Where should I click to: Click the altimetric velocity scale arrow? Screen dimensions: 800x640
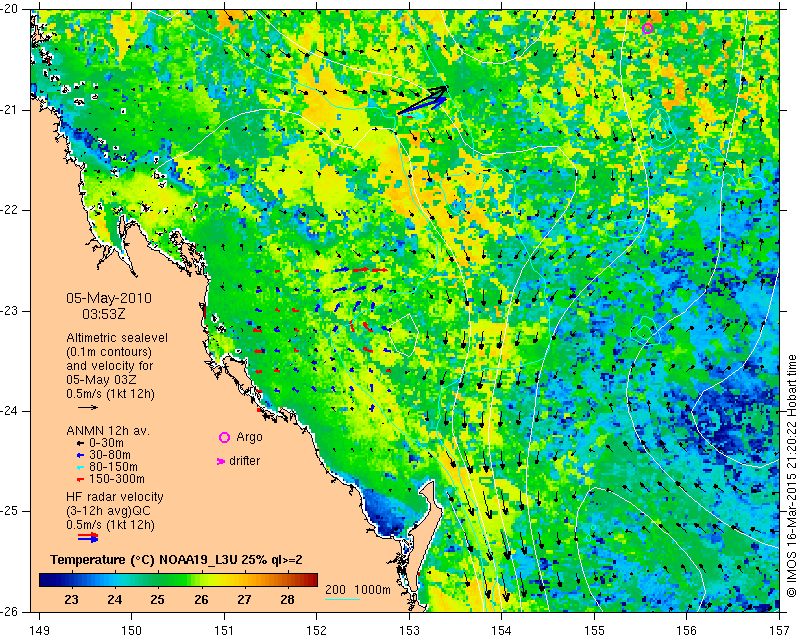tap(88, 407)
